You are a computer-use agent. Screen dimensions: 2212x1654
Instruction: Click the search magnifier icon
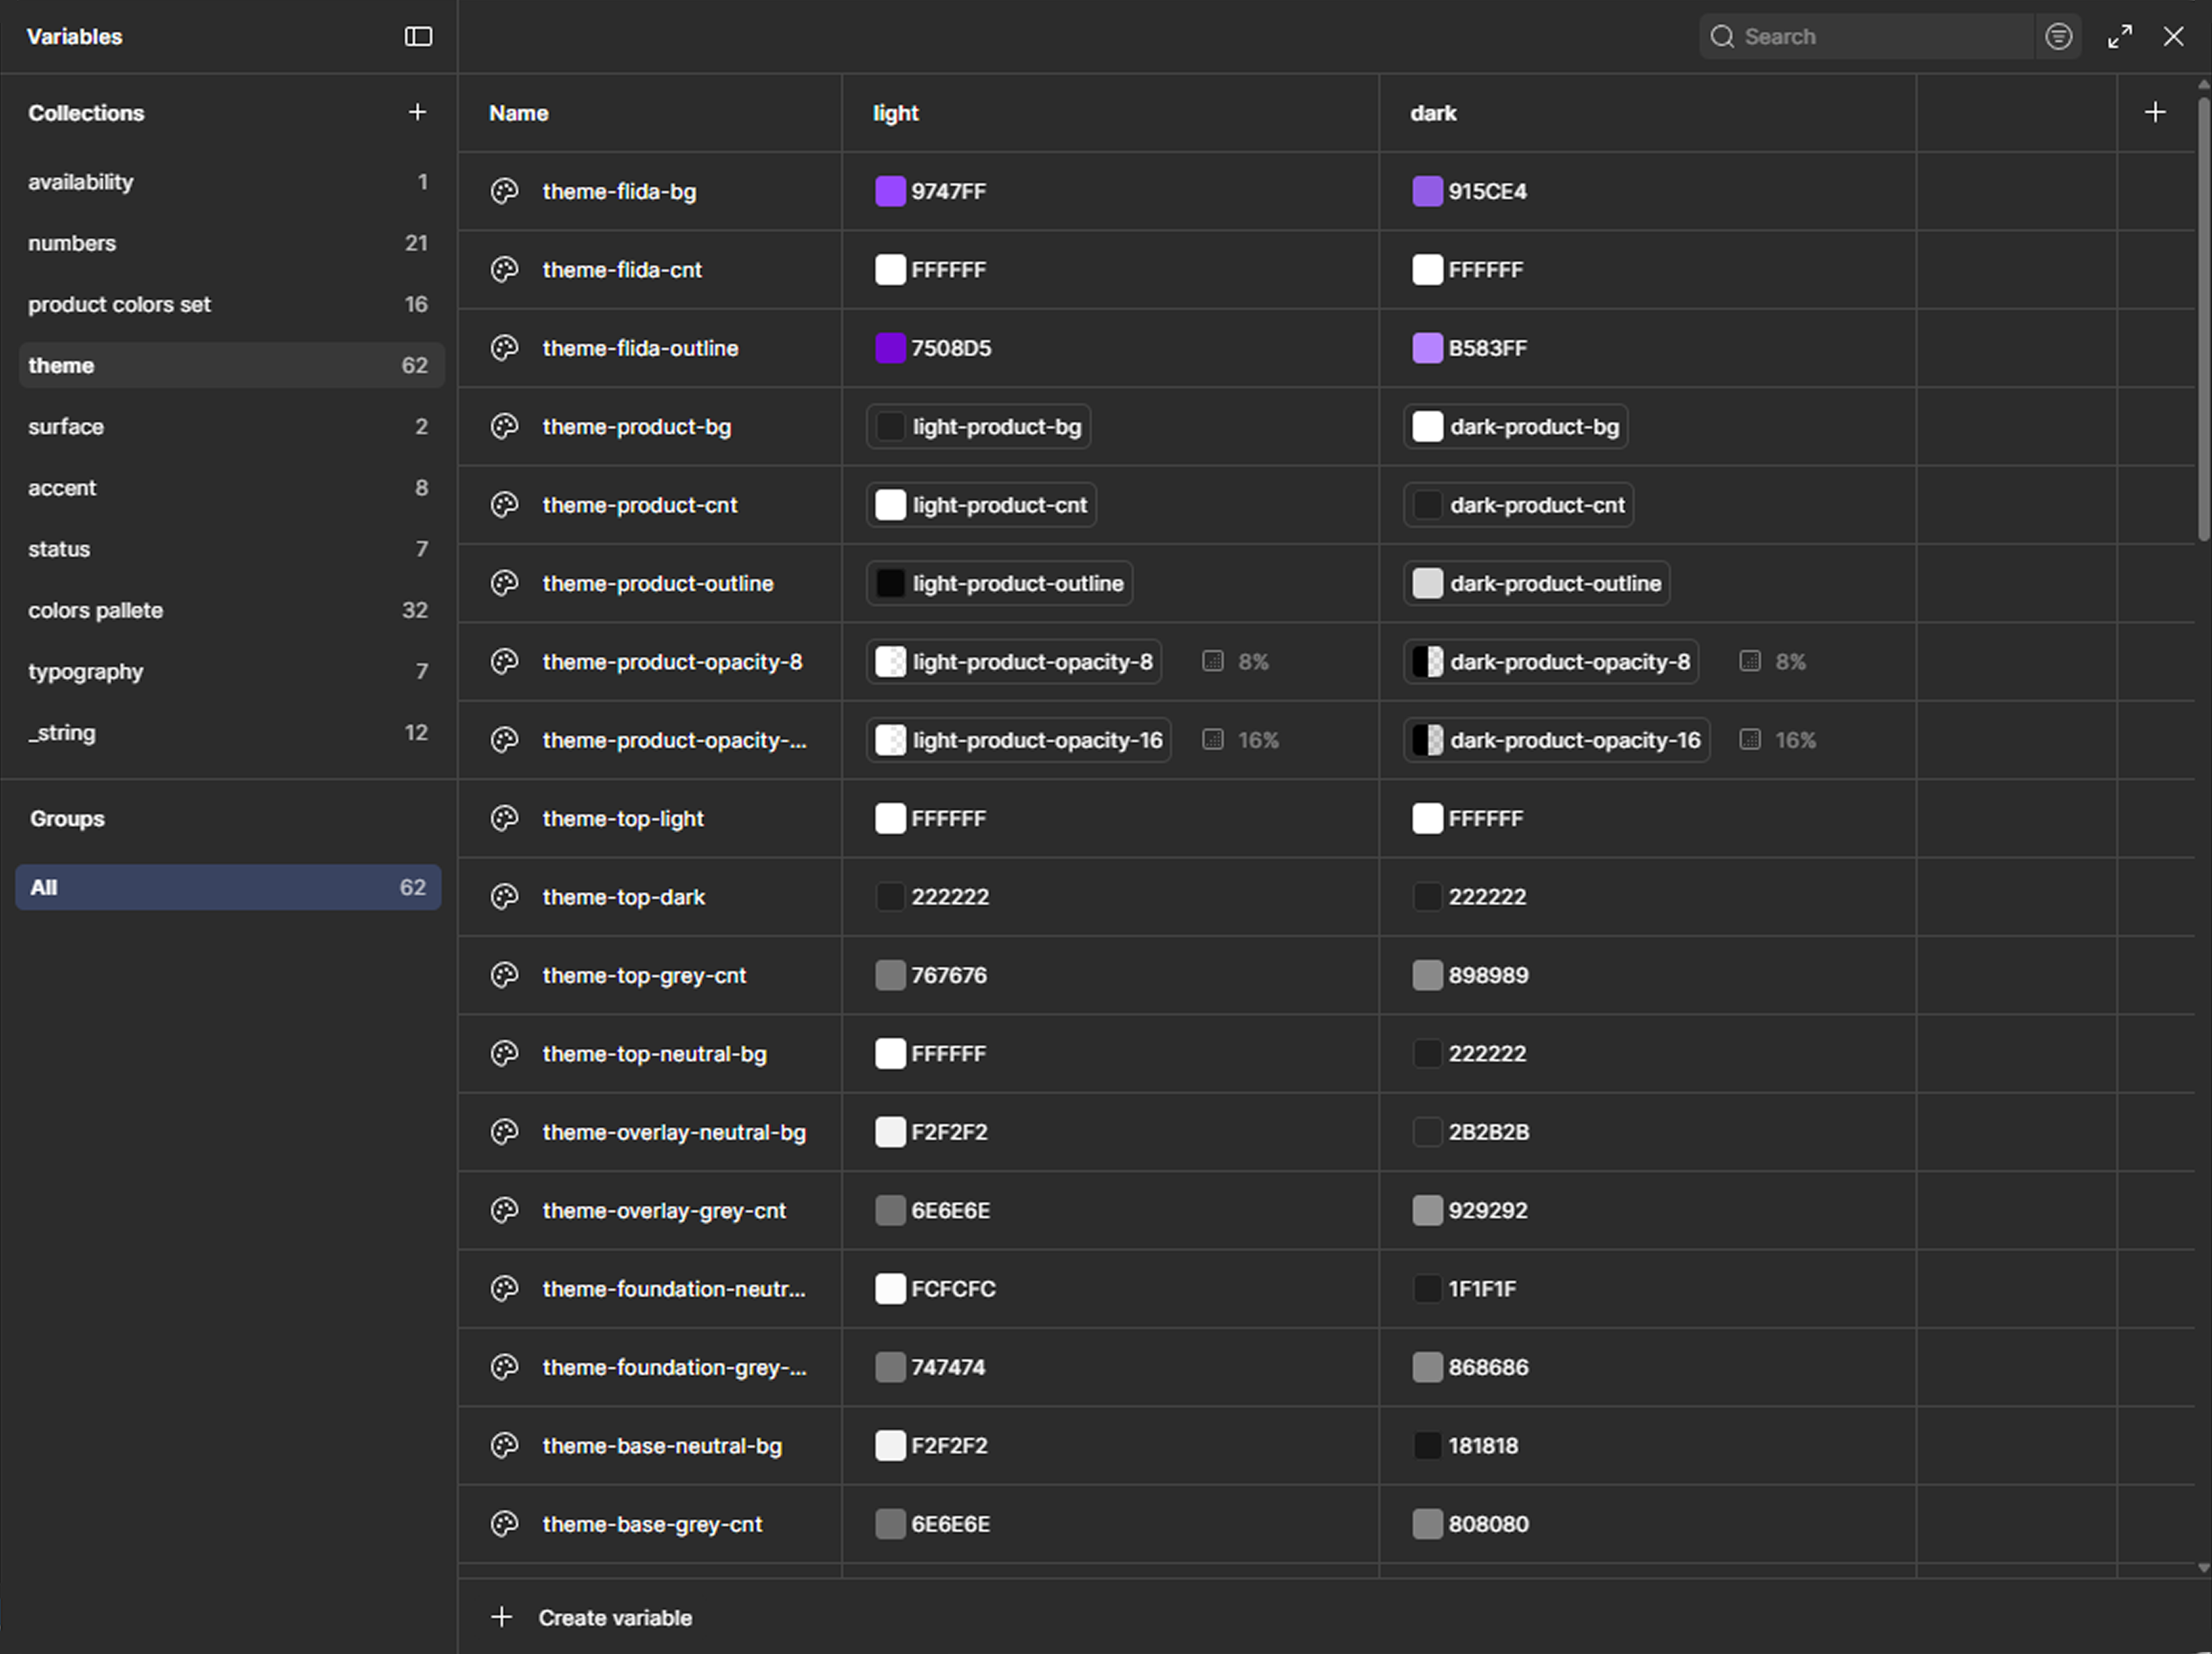[1721, 37]
